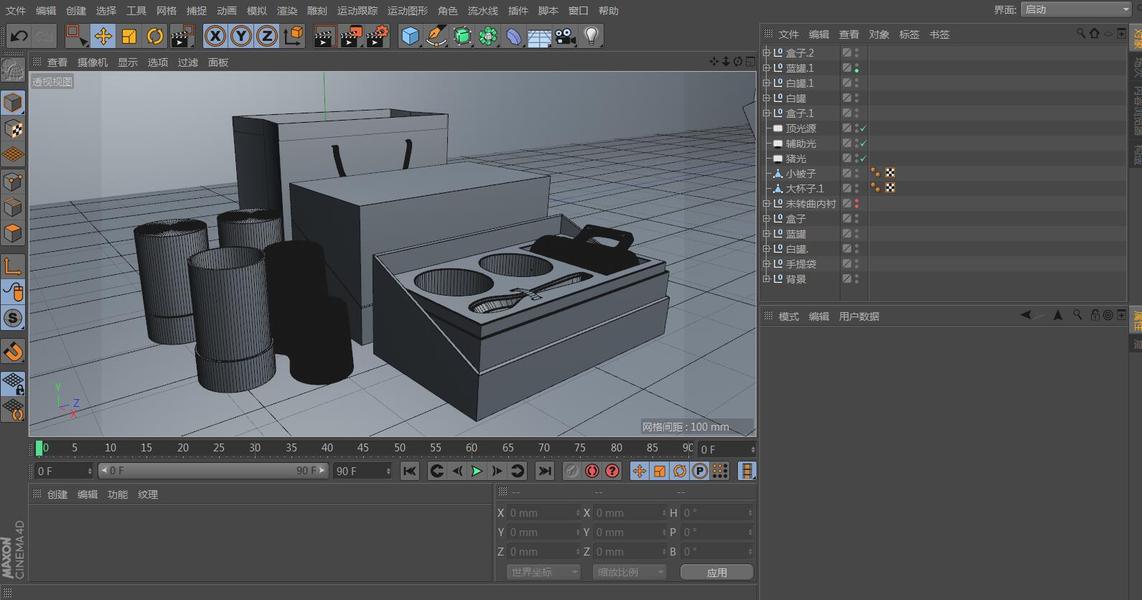Select the Move tool in top toolbar
Viewport: 1142px width, 600px height.
coord(103,37)
